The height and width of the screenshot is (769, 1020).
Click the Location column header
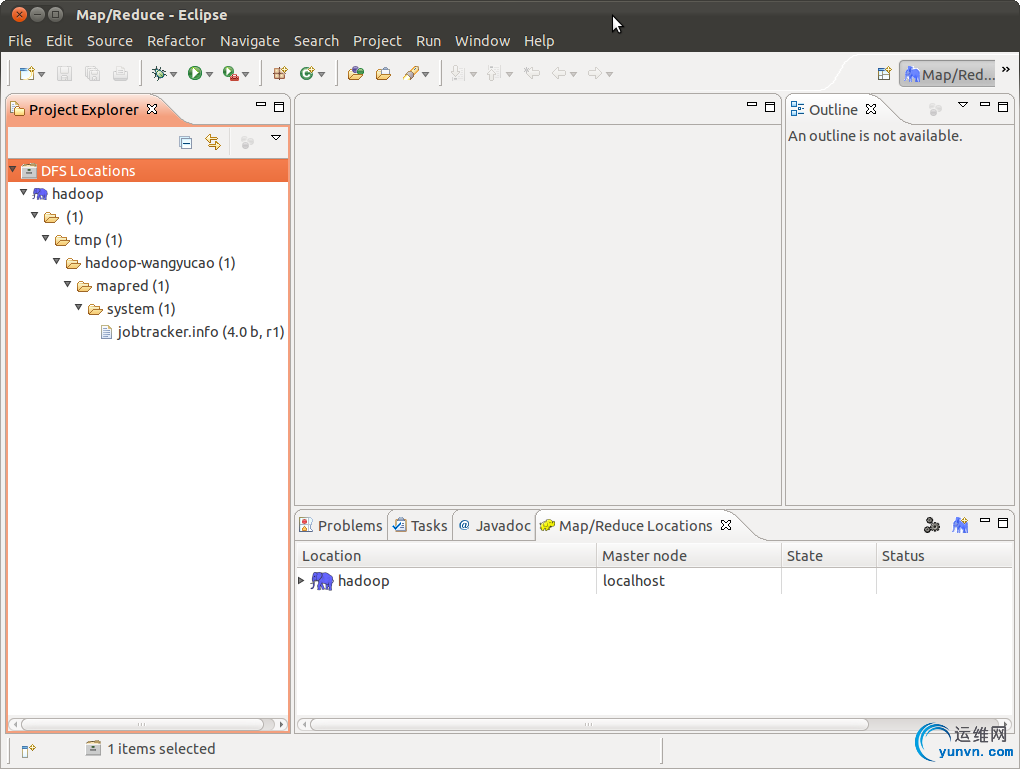pos(446,556)
